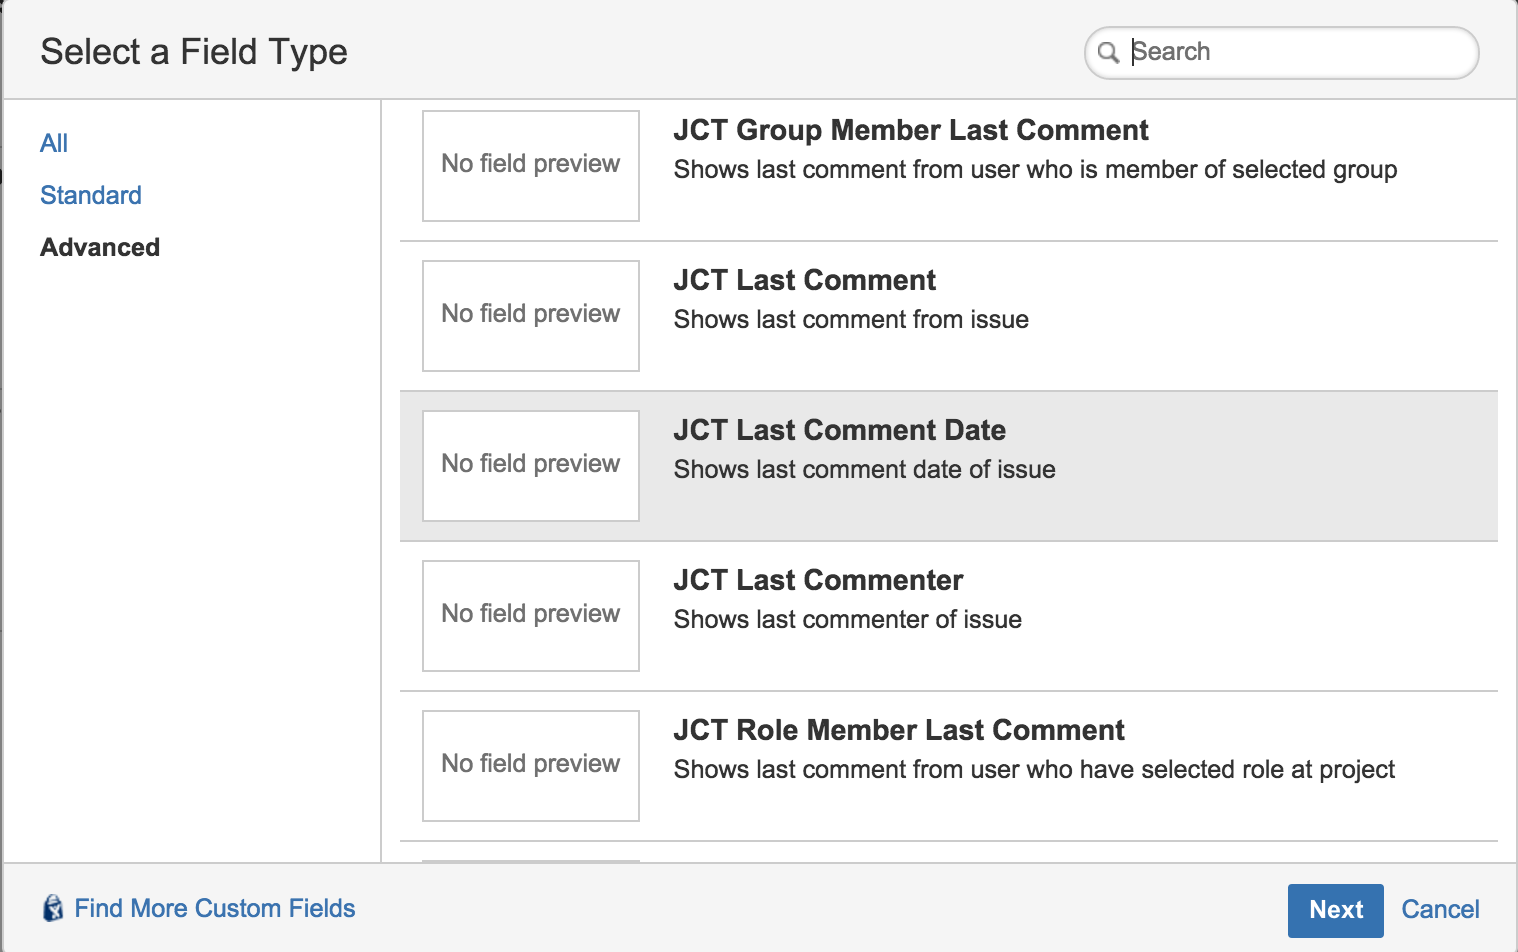Focus the Search input field

coord(1282,52)
